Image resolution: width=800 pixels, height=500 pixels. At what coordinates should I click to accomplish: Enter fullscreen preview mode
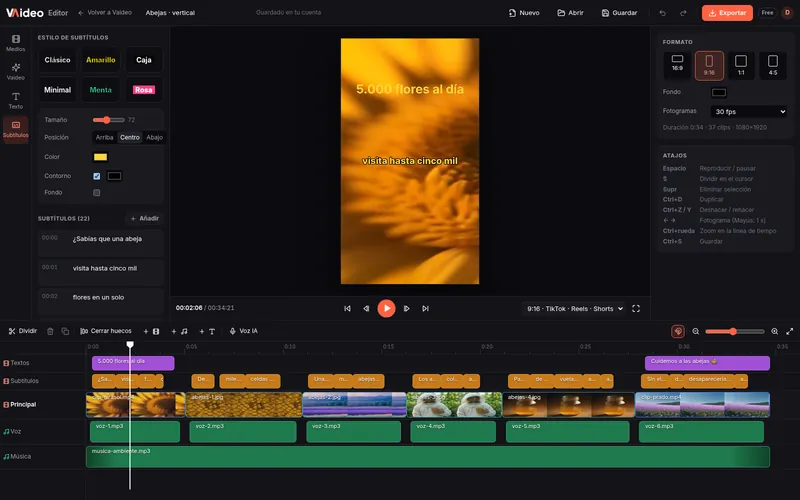click(636, 309)
